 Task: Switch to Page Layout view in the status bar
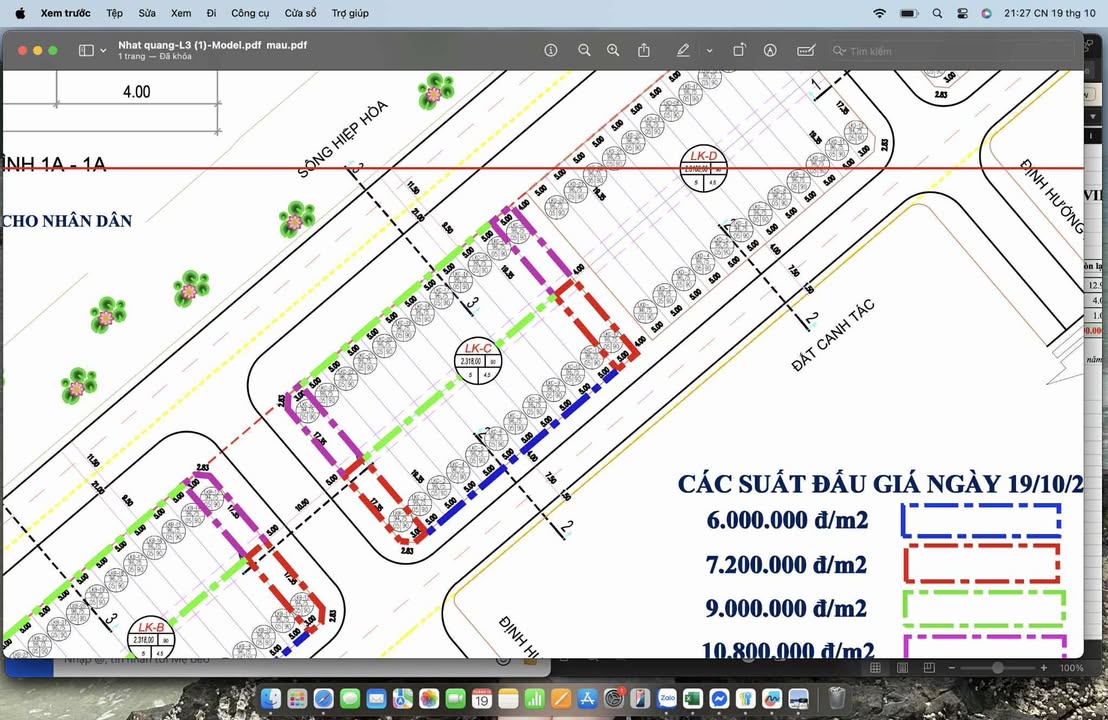pyautogui.click(x=903, y=668)
